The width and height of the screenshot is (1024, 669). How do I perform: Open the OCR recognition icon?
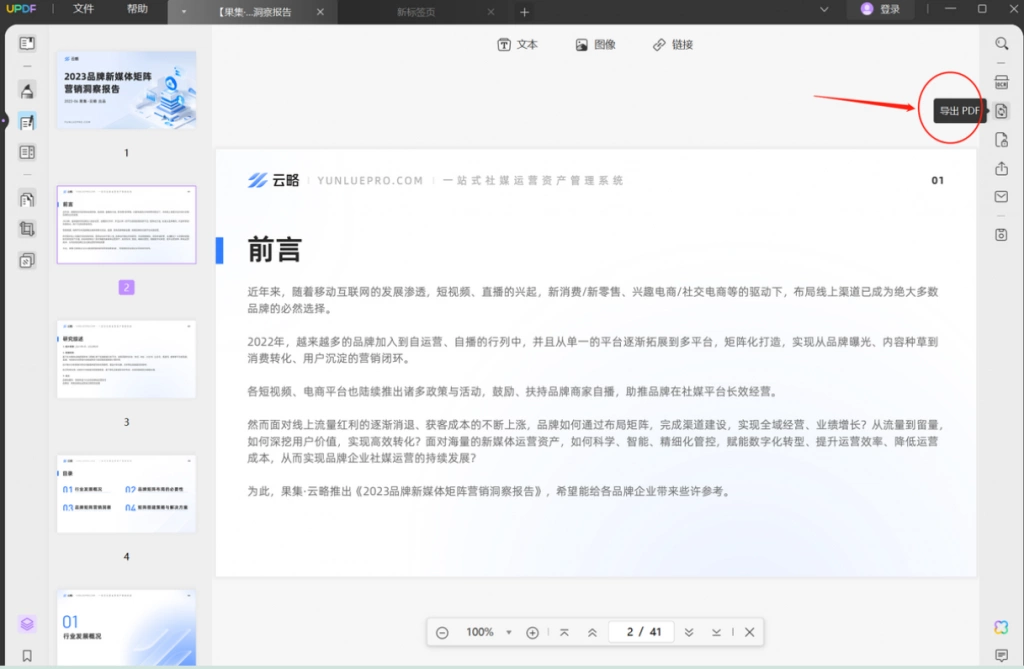click(x=1001, y=82)
